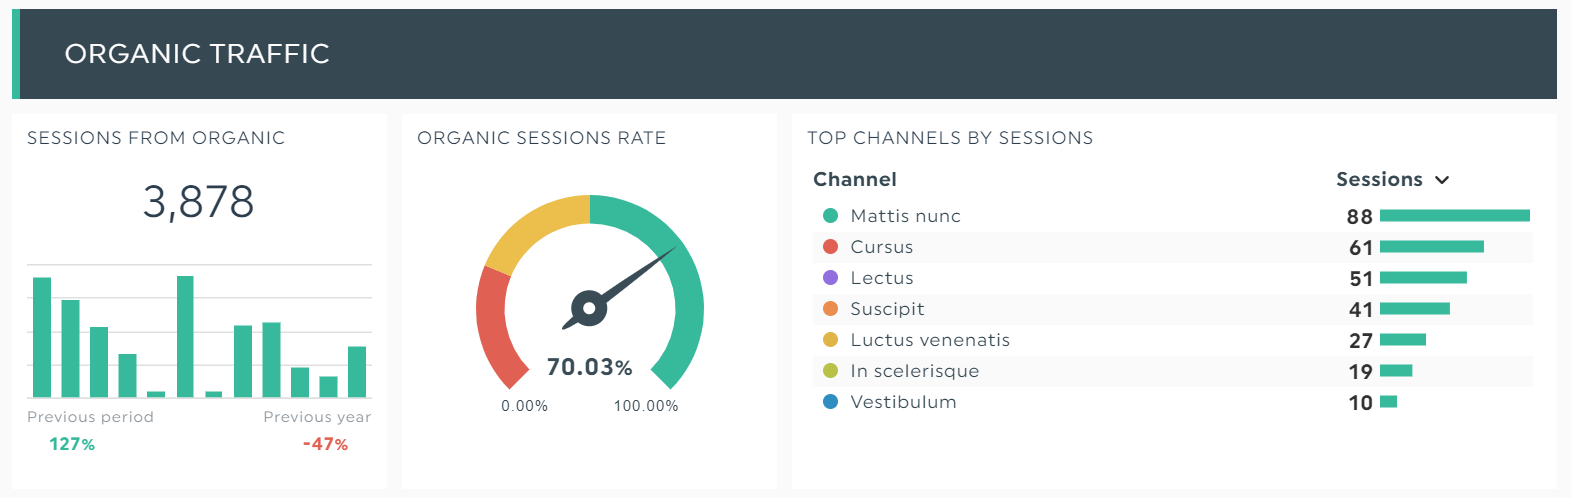Click the 127% previous period value

[x=72, y=444]
